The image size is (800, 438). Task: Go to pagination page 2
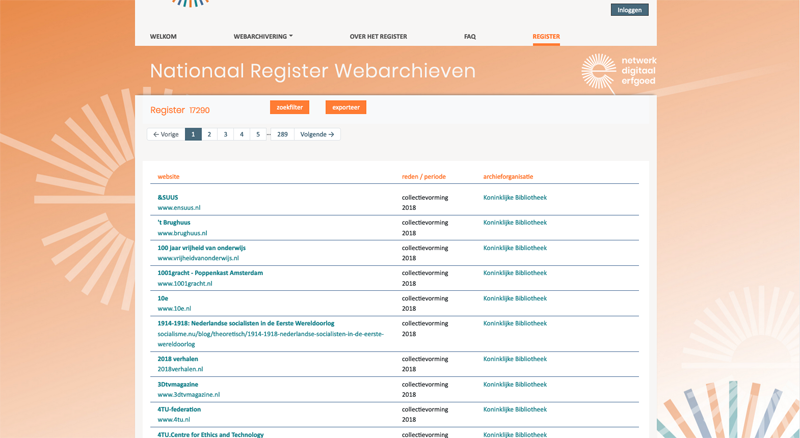(209, 134)
